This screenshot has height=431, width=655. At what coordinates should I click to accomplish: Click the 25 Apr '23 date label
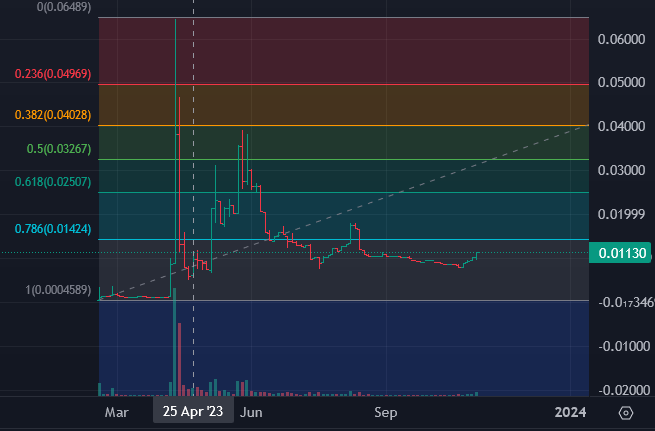click(193, 411)
